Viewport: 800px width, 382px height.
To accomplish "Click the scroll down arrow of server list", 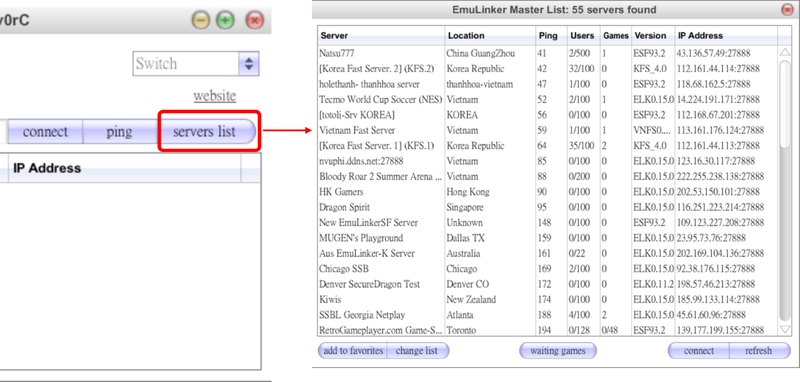I will pos(785,330).
